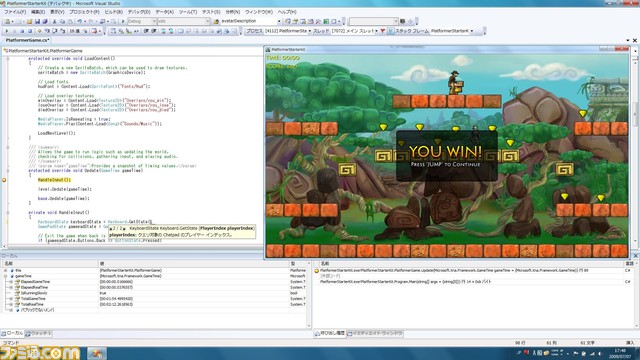
Task: Switch to the ウォッチ 1 tab
Action: pyautogui.click(x=39, y=333)
